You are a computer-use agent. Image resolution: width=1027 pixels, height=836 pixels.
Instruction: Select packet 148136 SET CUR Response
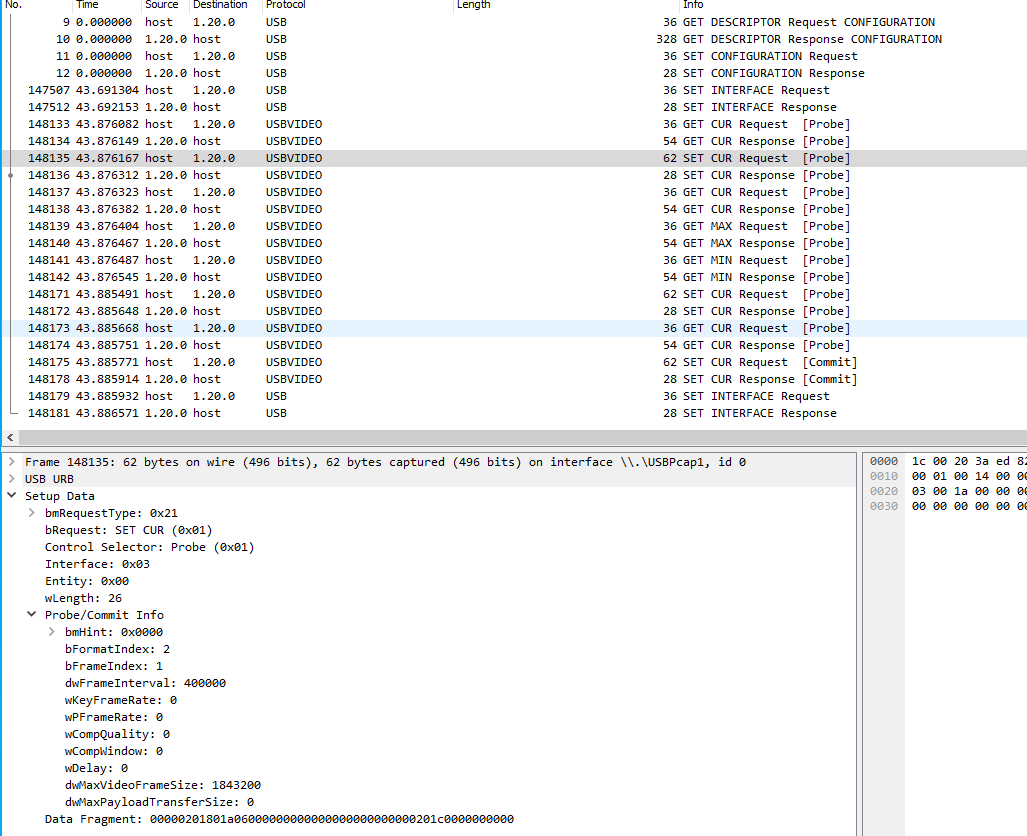point(514,176)
